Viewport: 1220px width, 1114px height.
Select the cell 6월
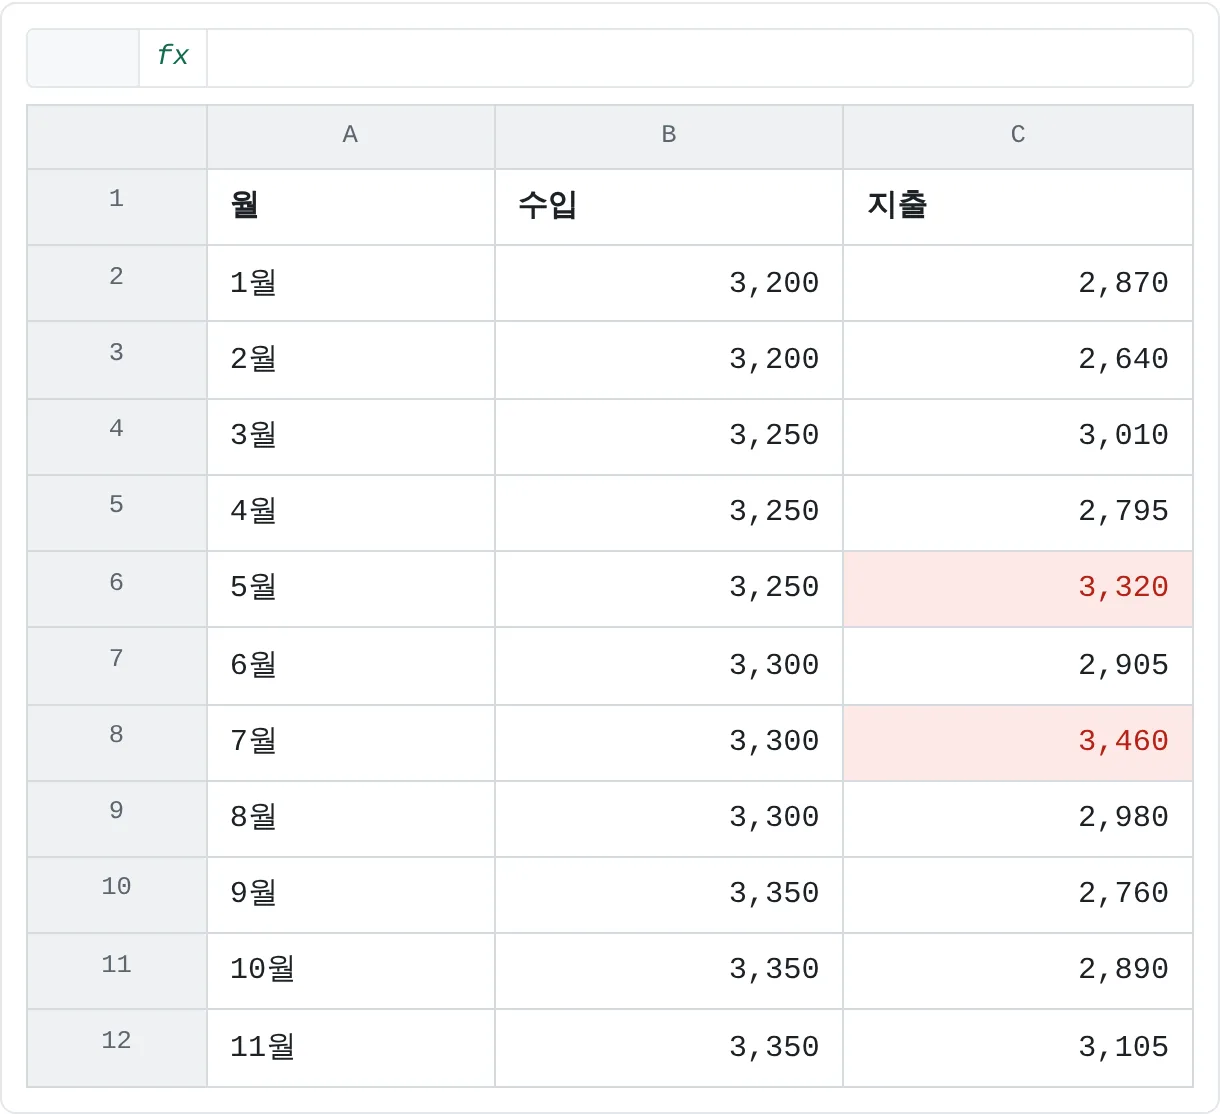(x=351, y=666)
